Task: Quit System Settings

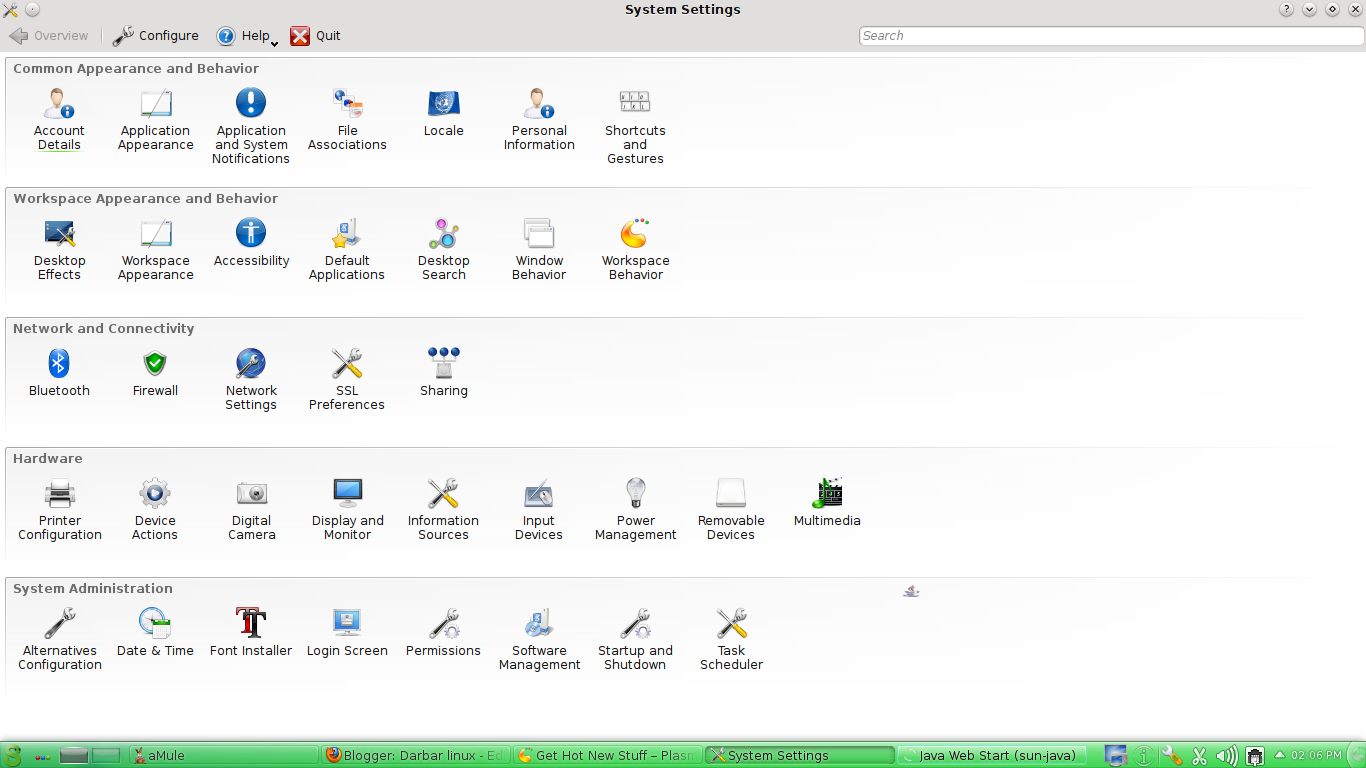Action: click(x=315, y=35)
